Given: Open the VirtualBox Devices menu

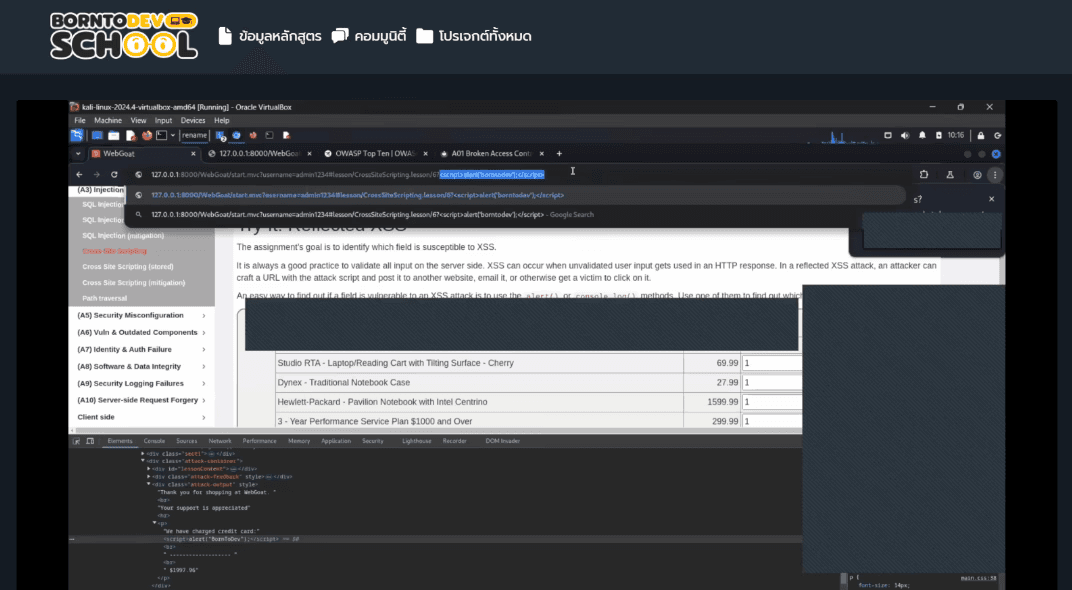Looking at the screenshot, I should (193, 120).
